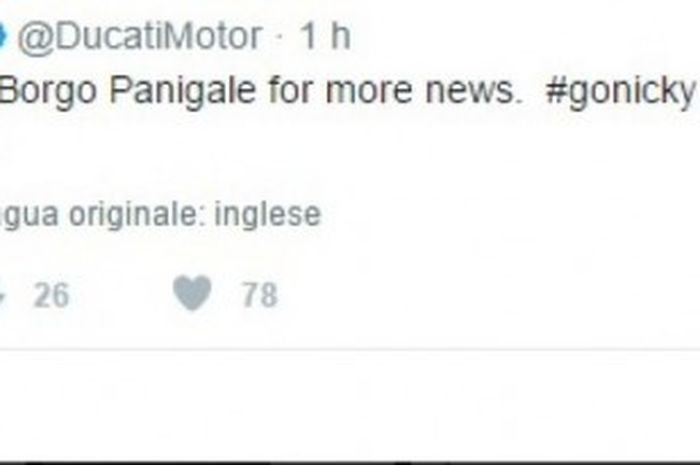Click the blank area below the divider line
Image resolution: width=700 pixels, height=465 pixels.
350,406
